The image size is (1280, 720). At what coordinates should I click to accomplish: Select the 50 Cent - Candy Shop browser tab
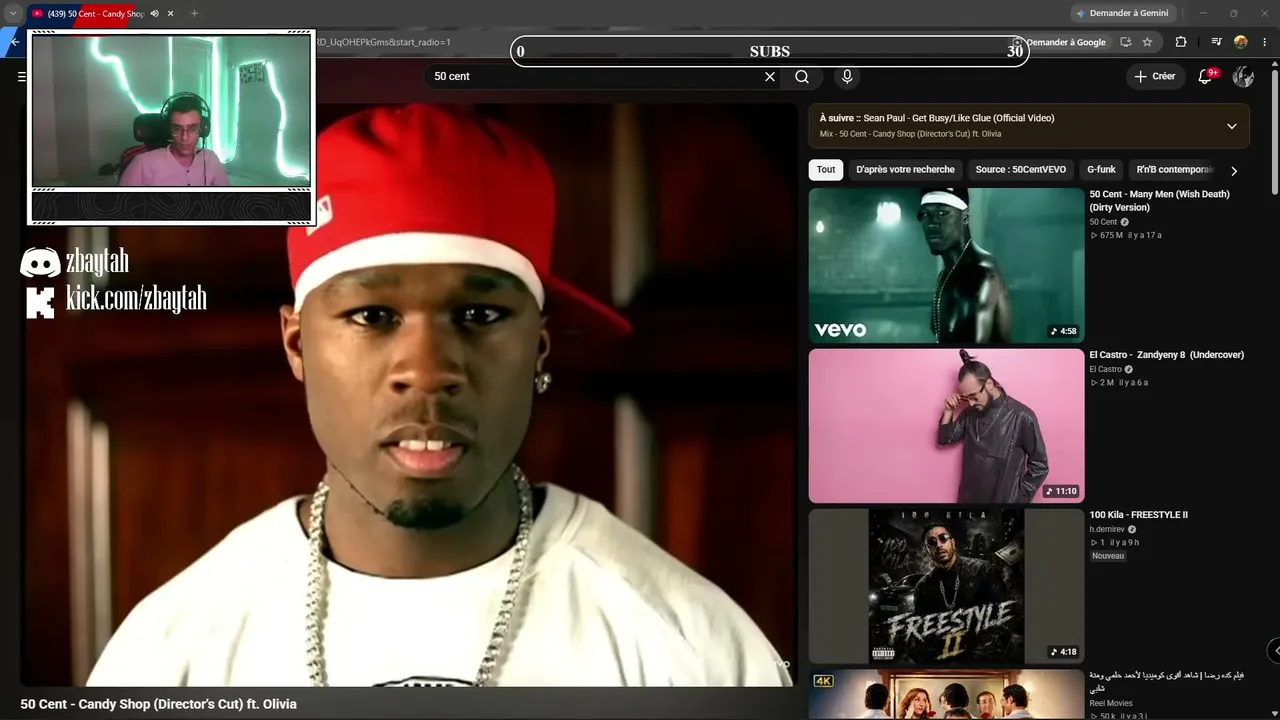tap(95, 14)
